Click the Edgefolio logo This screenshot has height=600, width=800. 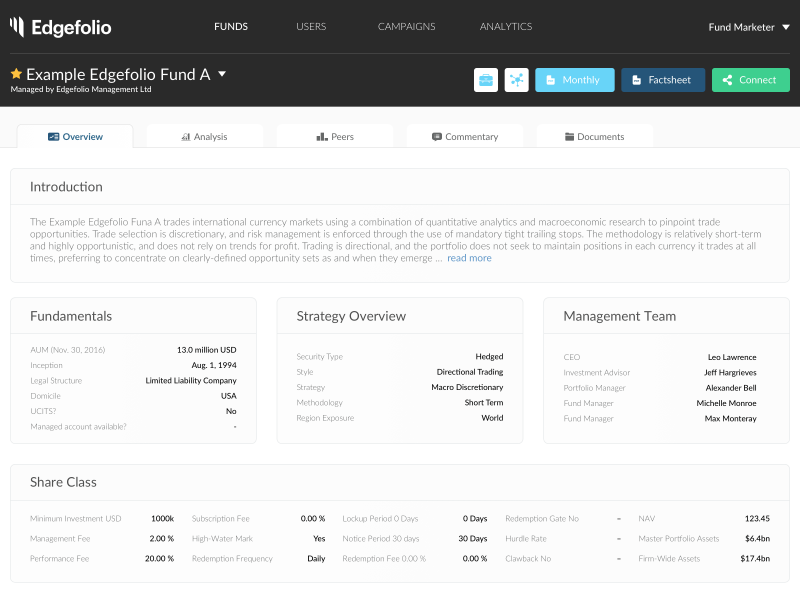tap(60, 27)
